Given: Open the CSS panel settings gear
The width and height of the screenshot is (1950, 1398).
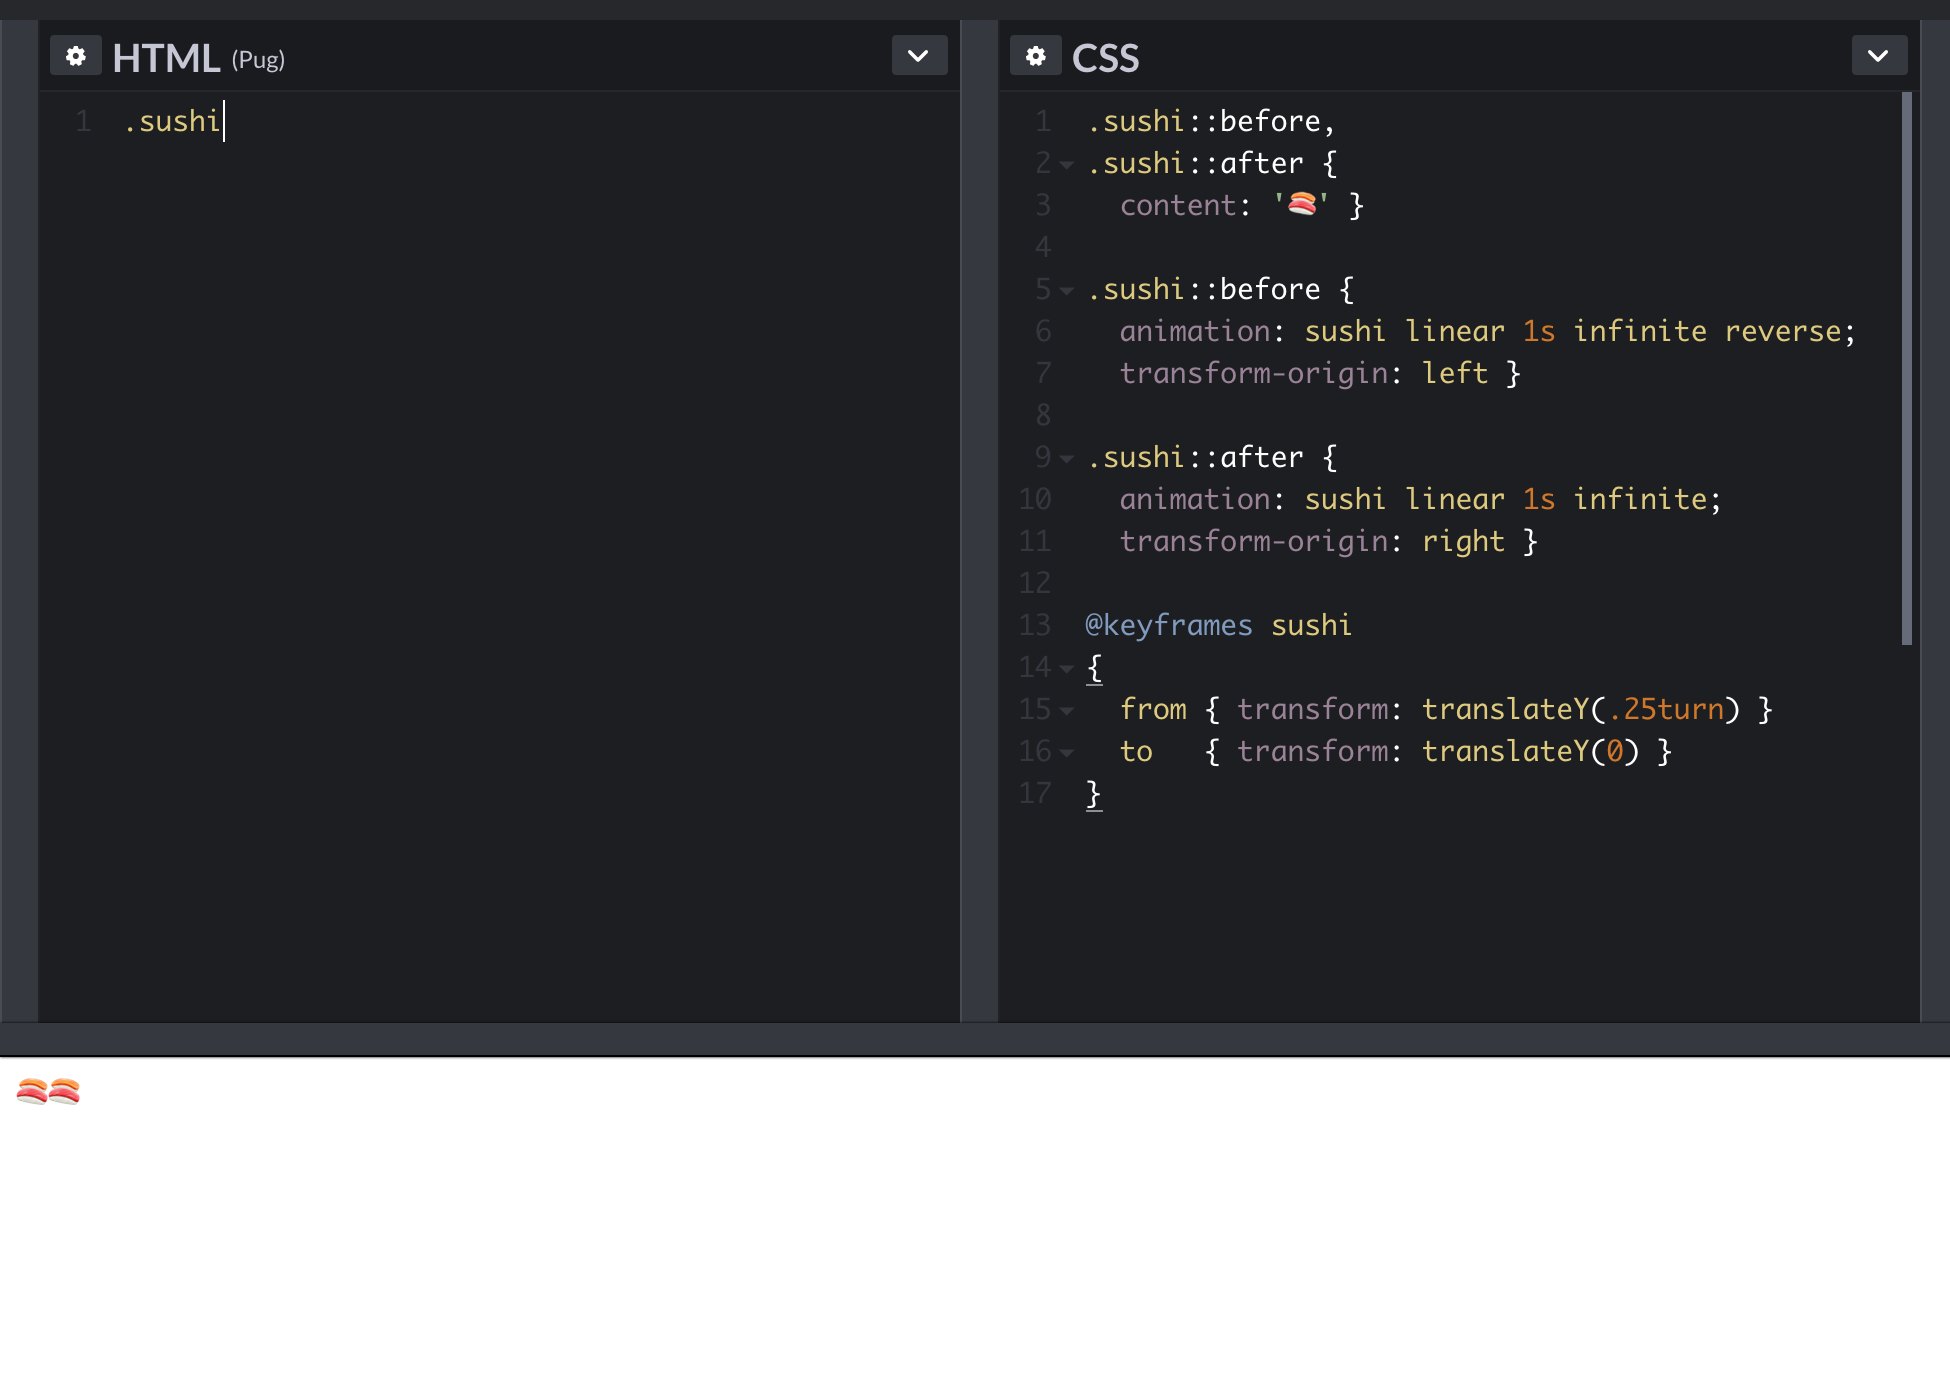Looking at the screenshot, I should click(1036, 55).
